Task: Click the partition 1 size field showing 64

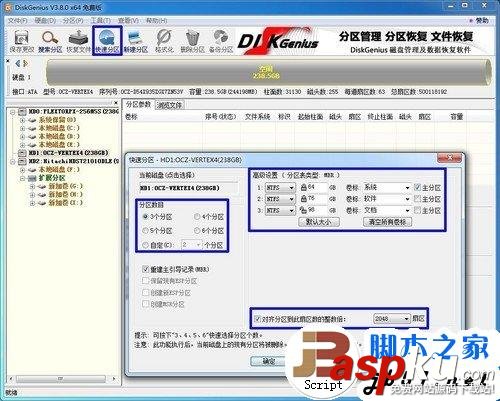Action: (317, 187)
